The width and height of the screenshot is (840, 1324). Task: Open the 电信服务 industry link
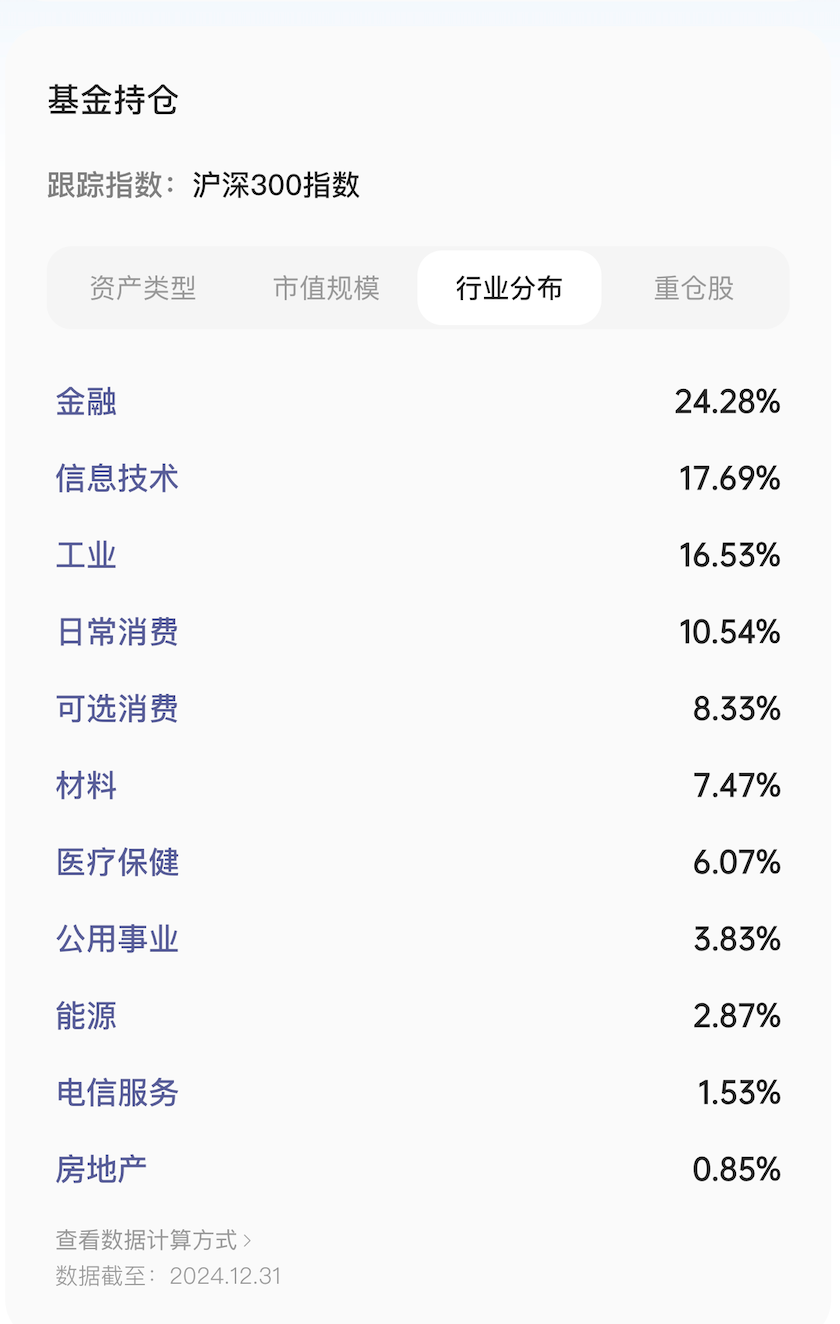[117, 1092]
